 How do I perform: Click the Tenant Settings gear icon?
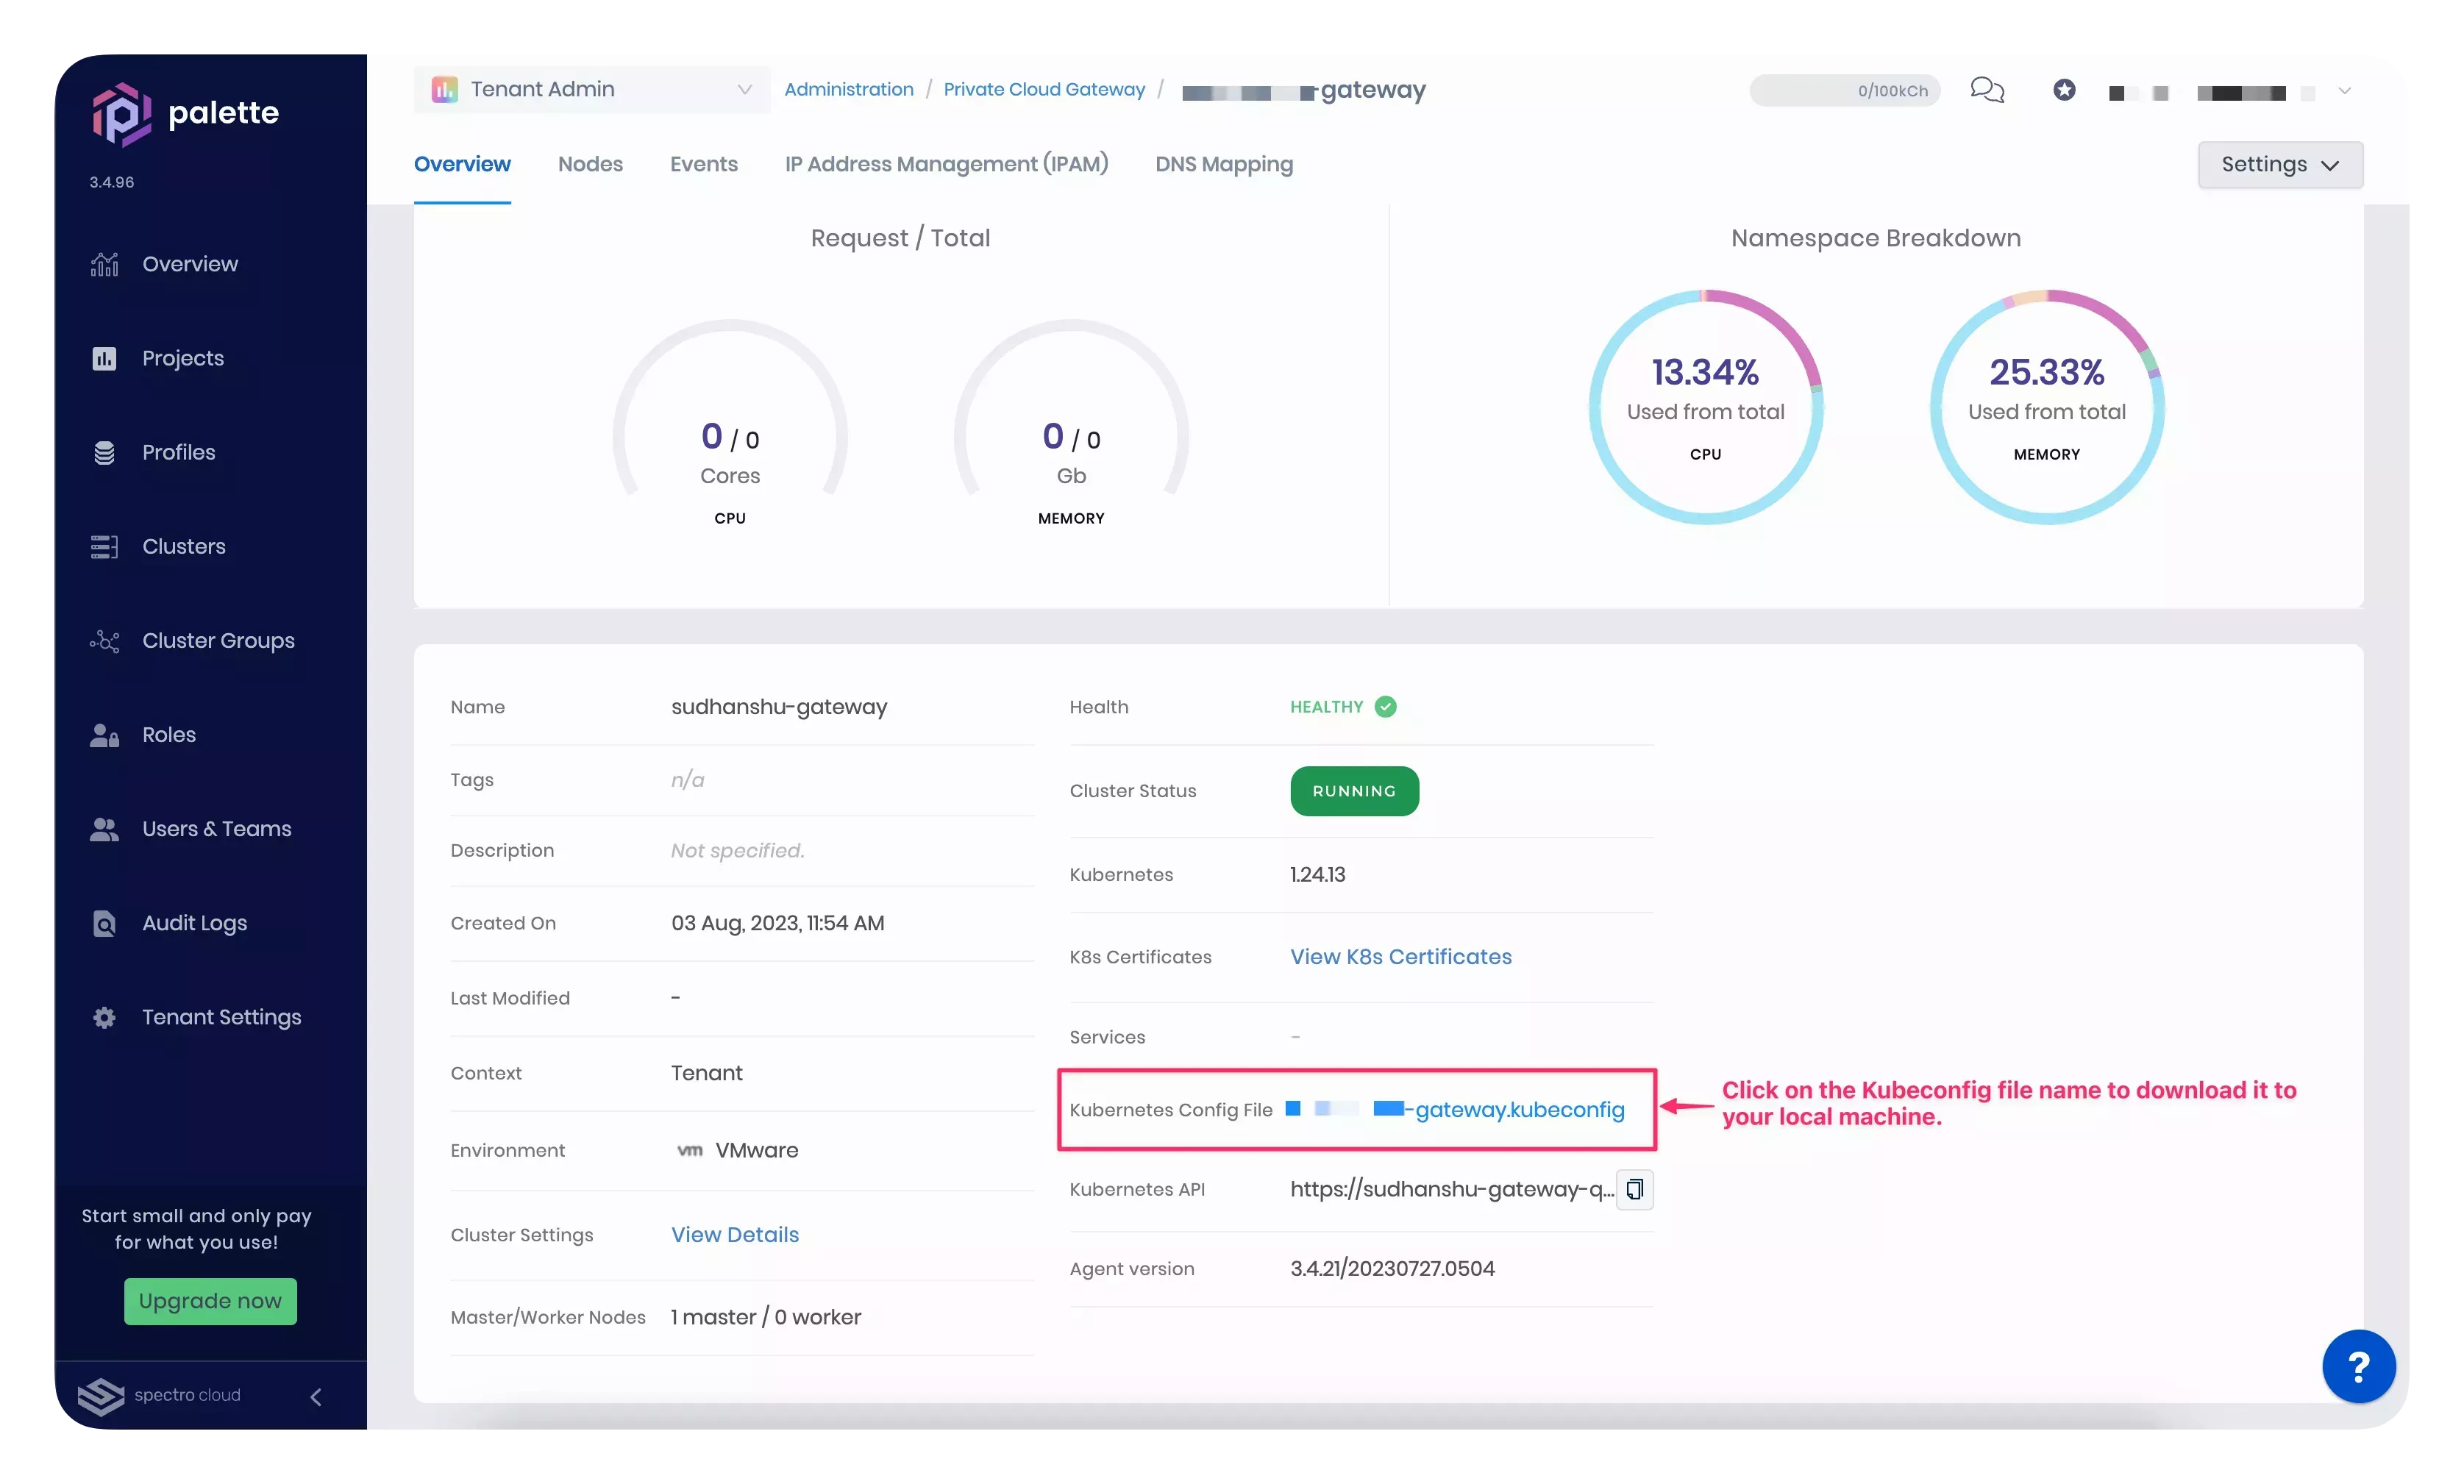click(104, 1017)
